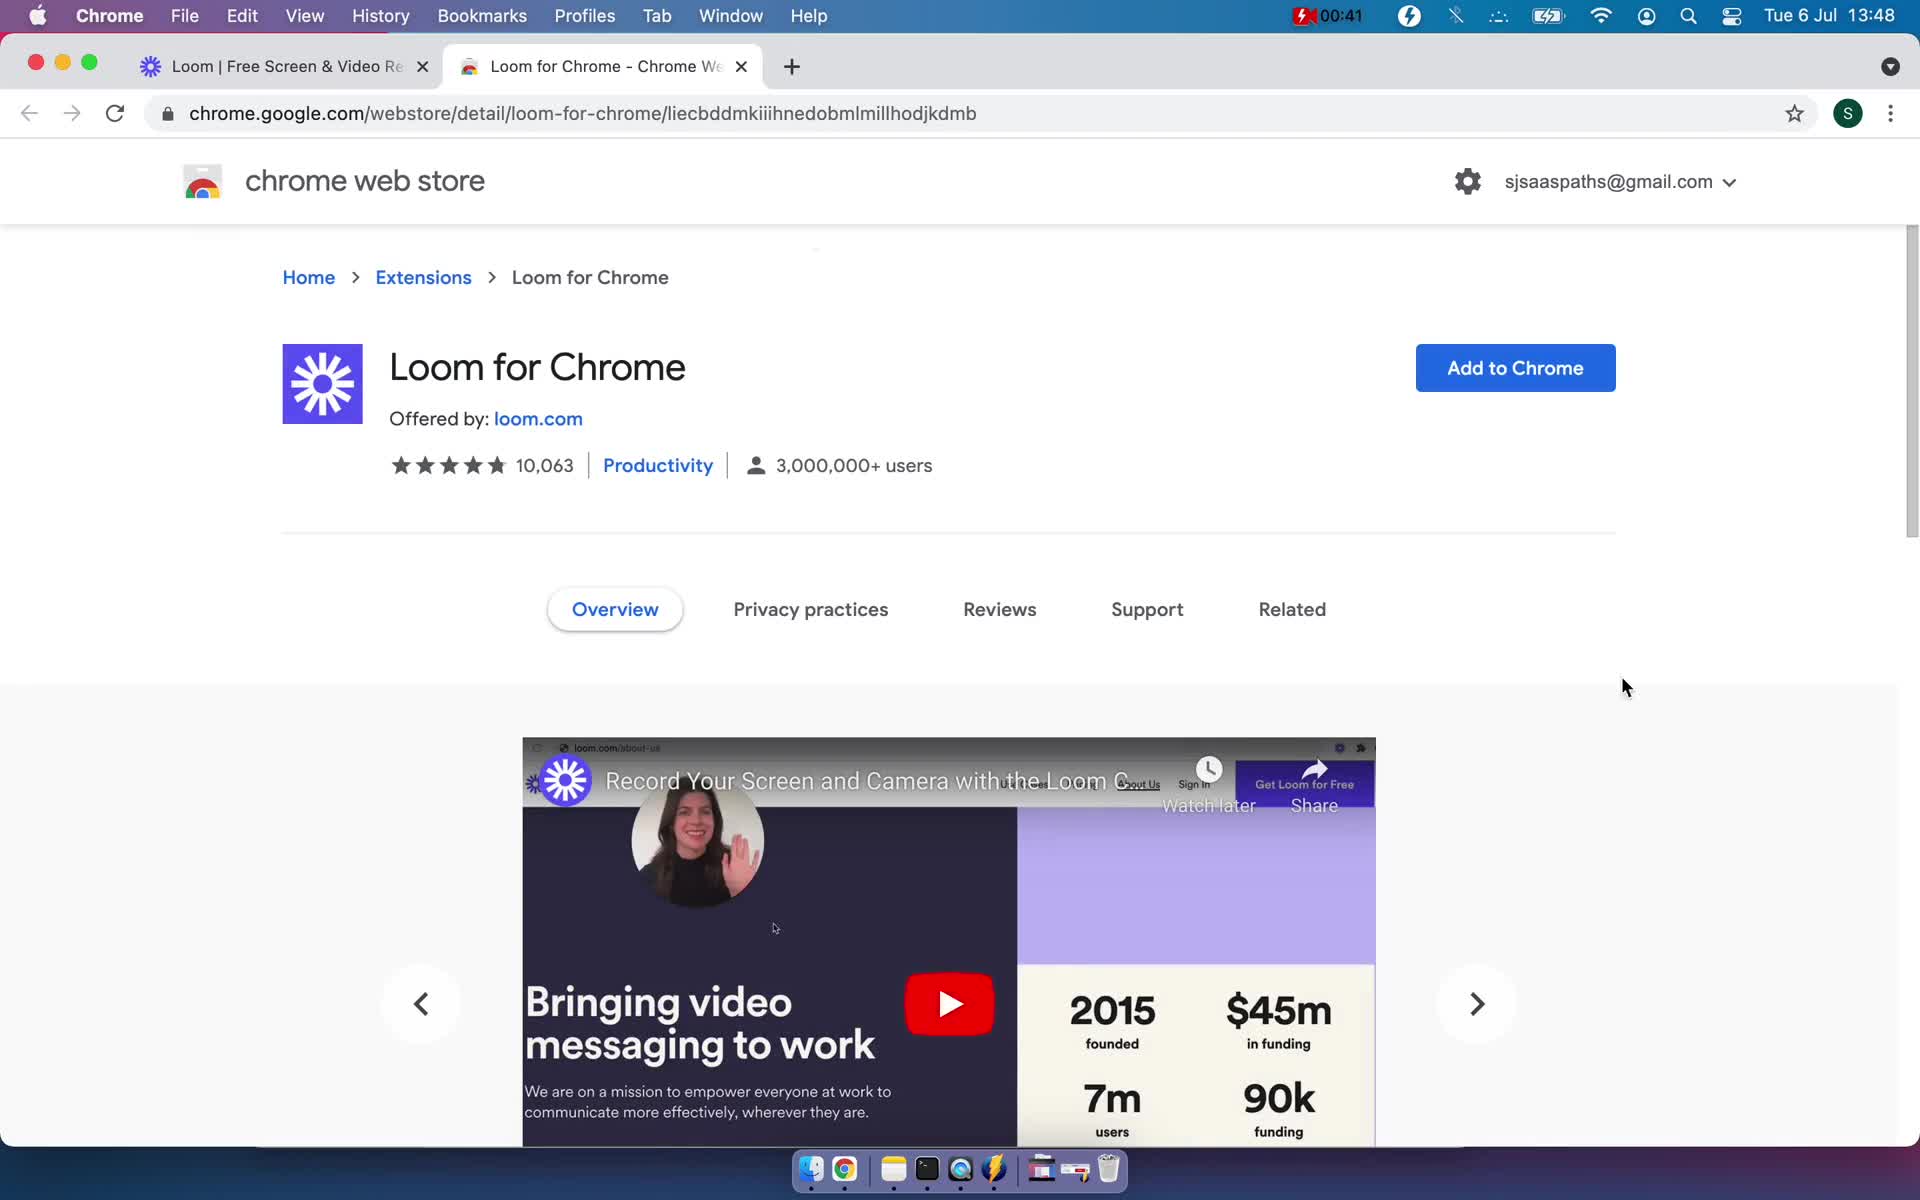Click the 3,000,000+ users text
The height and width of the screenshot is (1200, 1920).
click(854, 465)
